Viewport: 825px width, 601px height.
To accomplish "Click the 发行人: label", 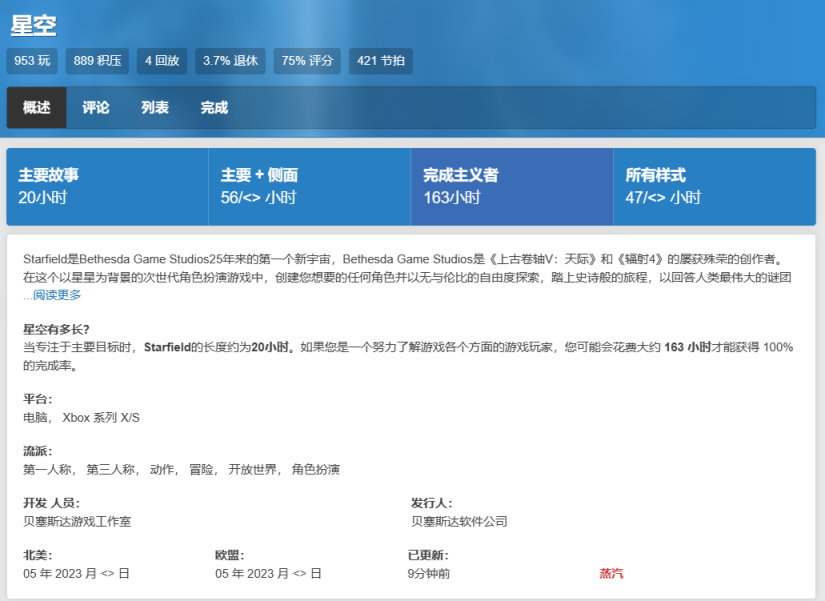I will 432,503.
